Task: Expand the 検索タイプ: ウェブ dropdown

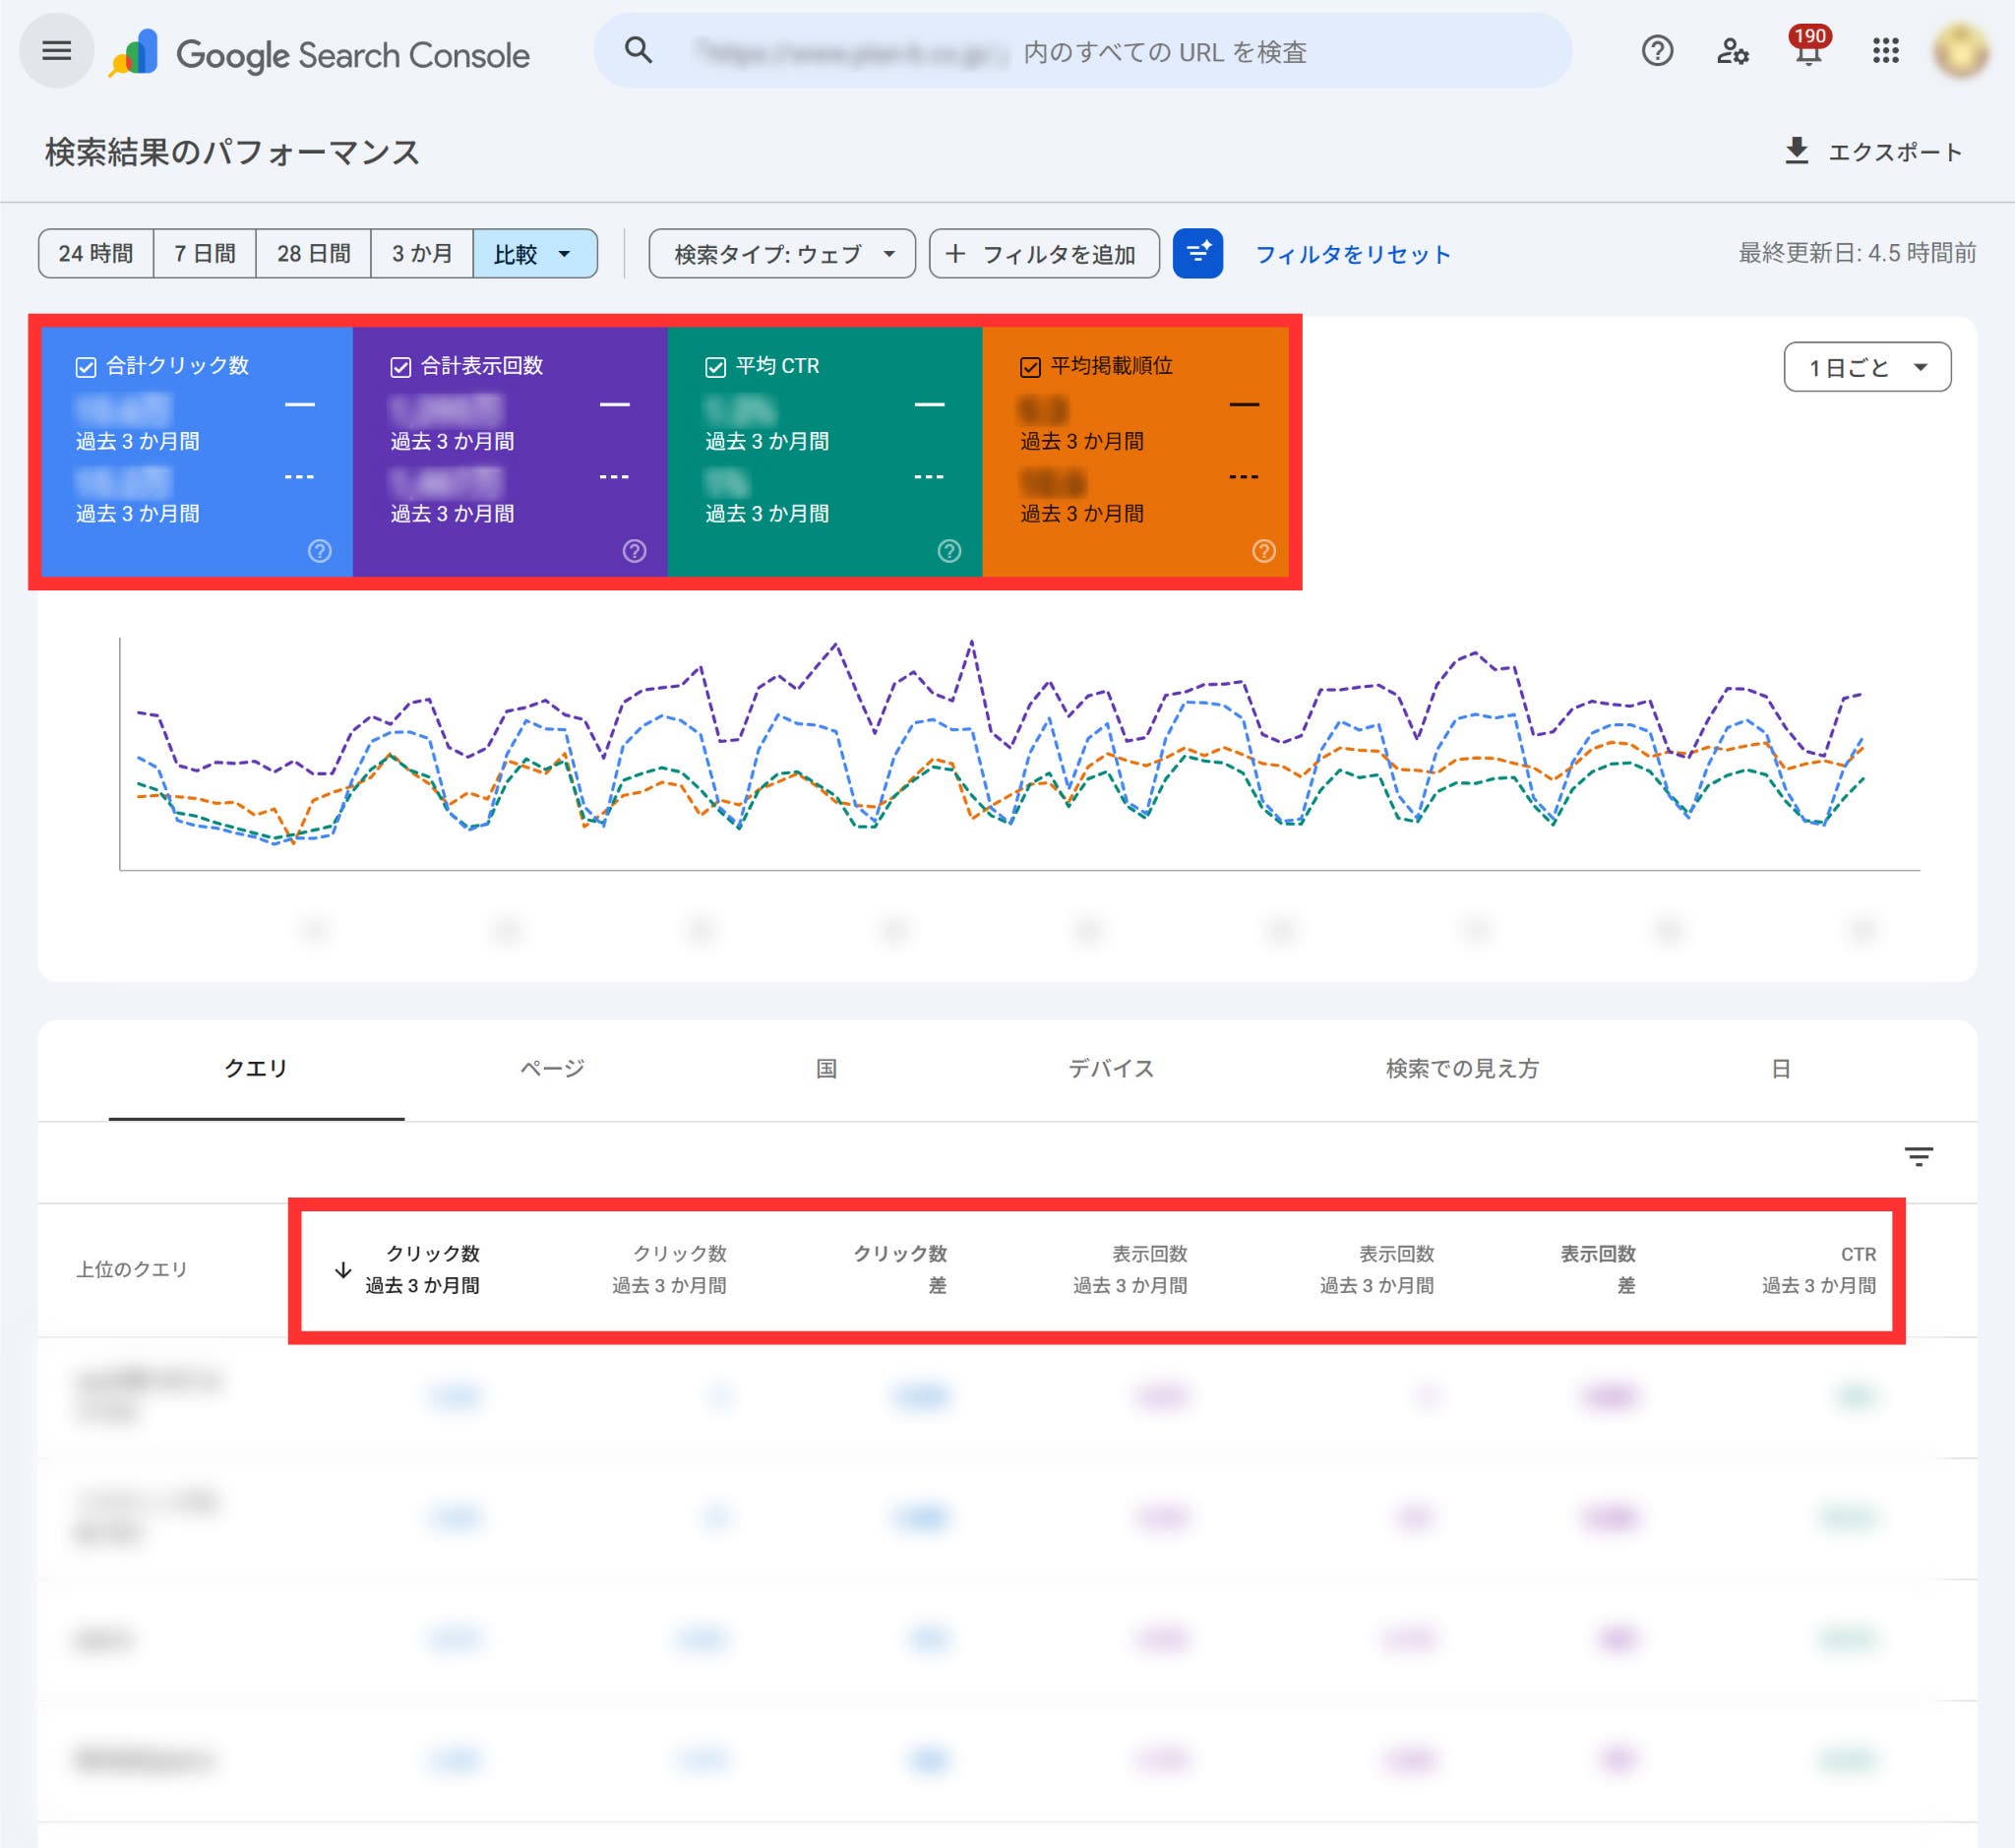Action: coord(782,253)
